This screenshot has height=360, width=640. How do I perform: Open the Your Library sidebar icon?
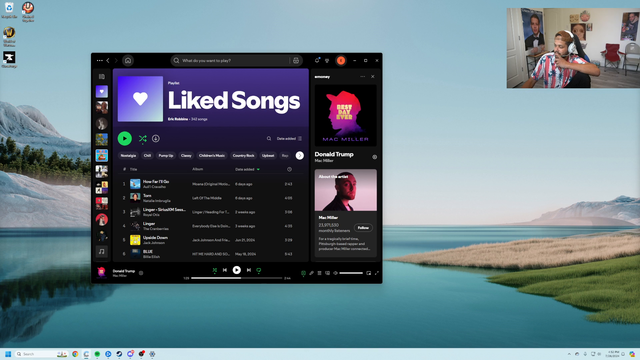[102, 76]
